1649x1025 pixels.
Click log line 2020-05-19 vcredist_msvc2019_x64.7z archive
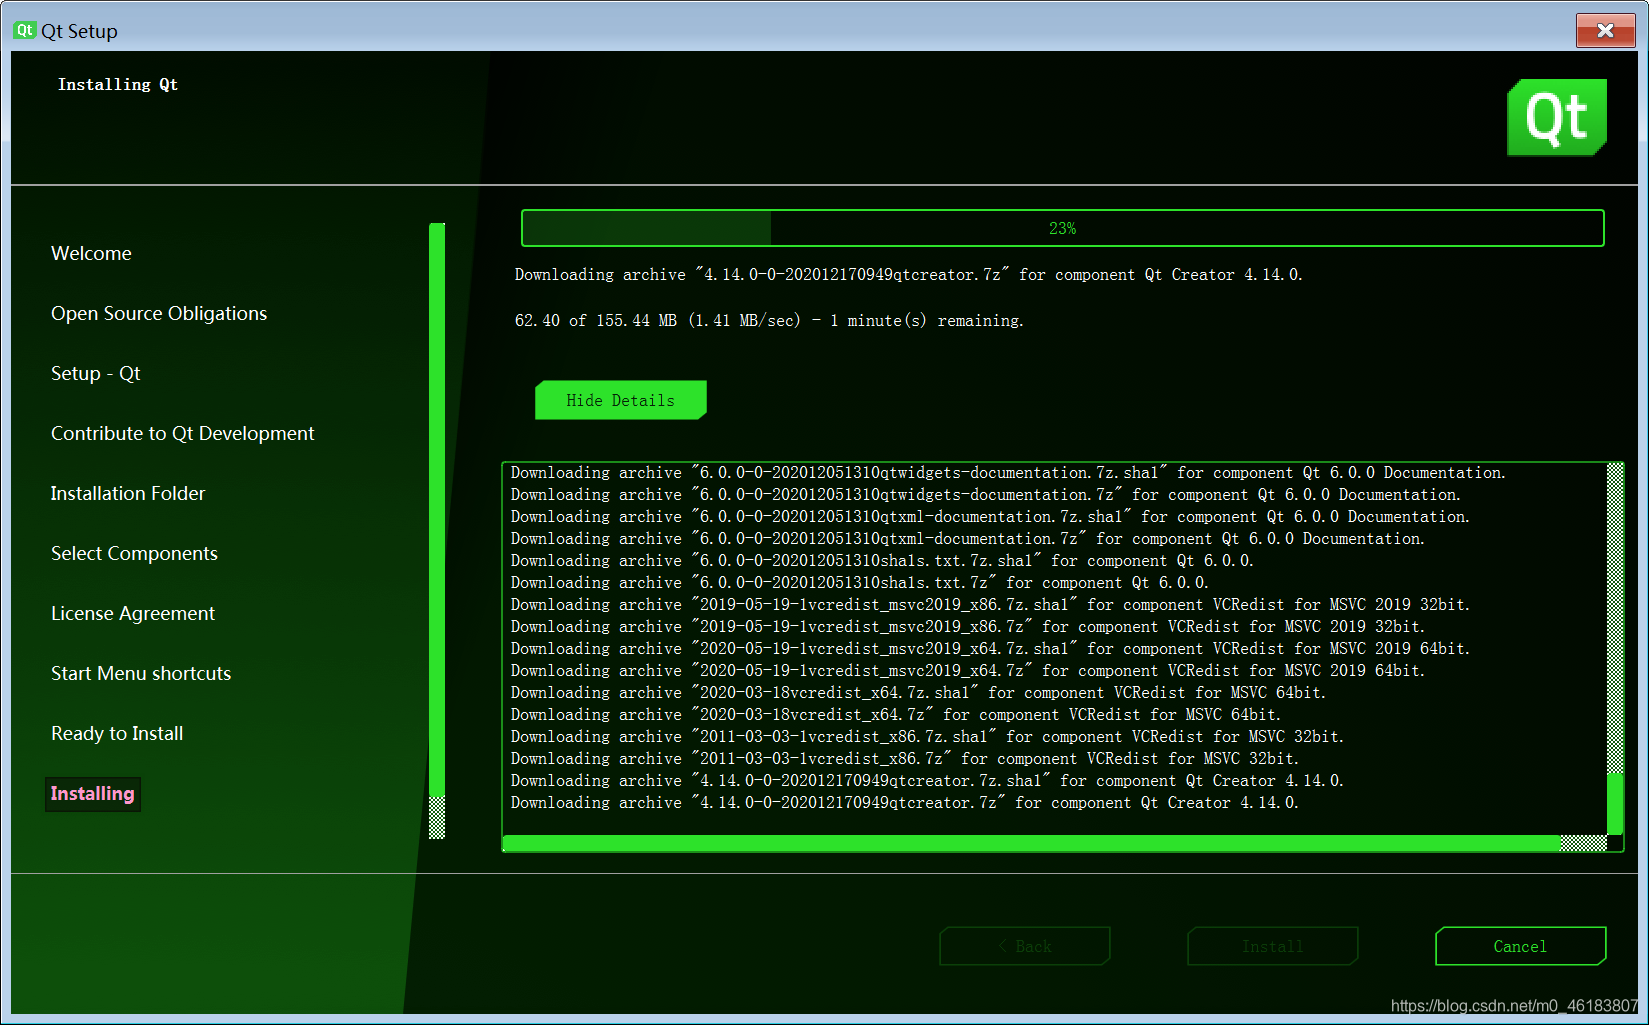pyautogui.click(x=967, y=670)
